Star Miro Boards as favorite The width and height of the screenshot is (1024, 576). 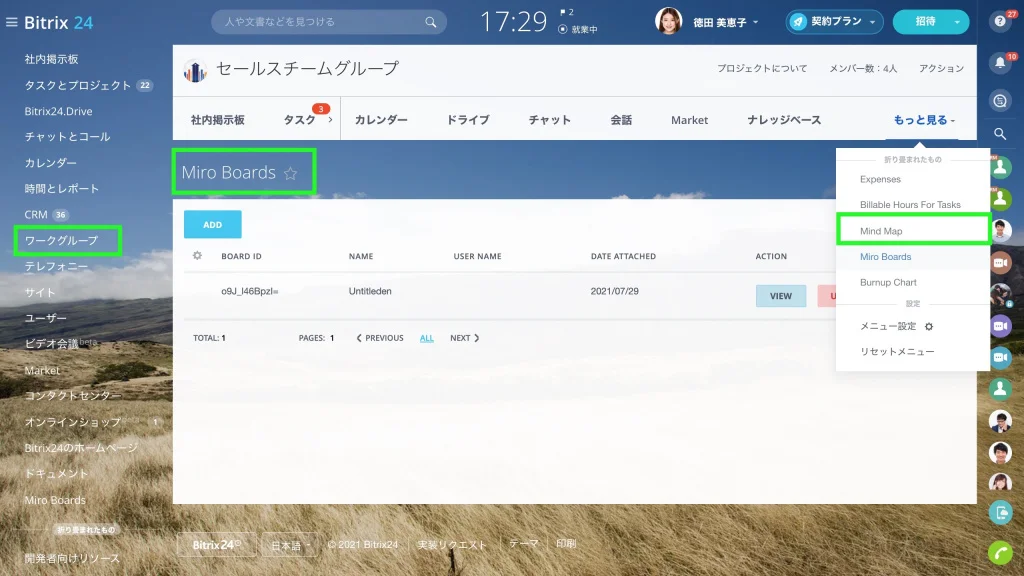291,173
